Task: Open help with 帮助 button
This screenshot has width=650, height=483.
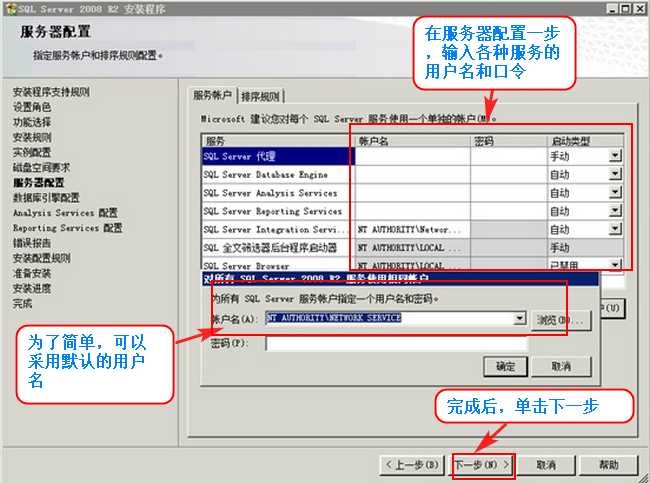Action: pos(609,465)
